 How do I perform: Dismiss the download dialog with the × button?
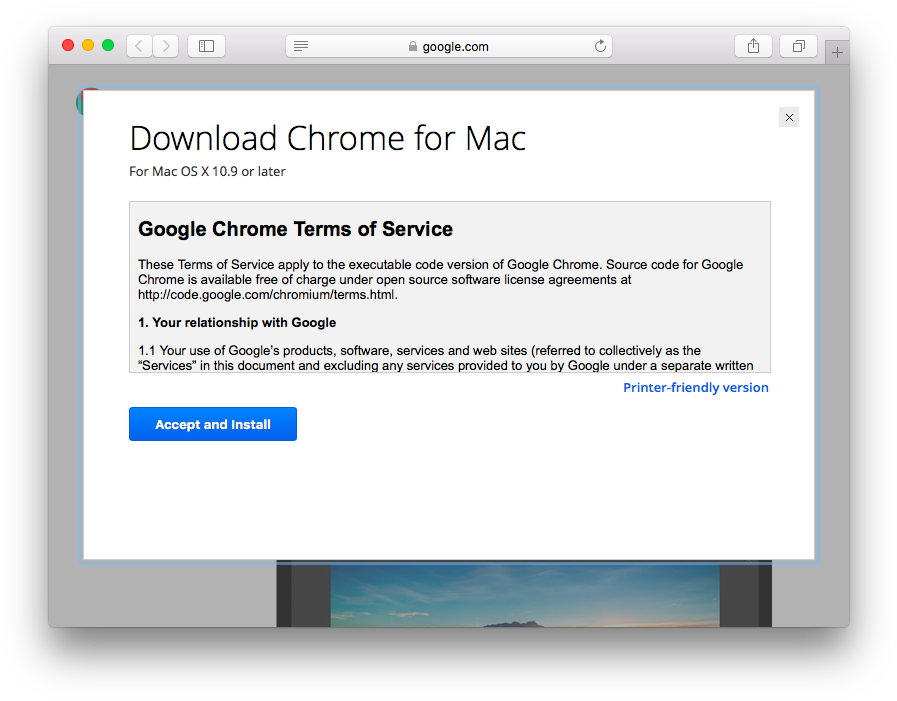tap(789, 117)
